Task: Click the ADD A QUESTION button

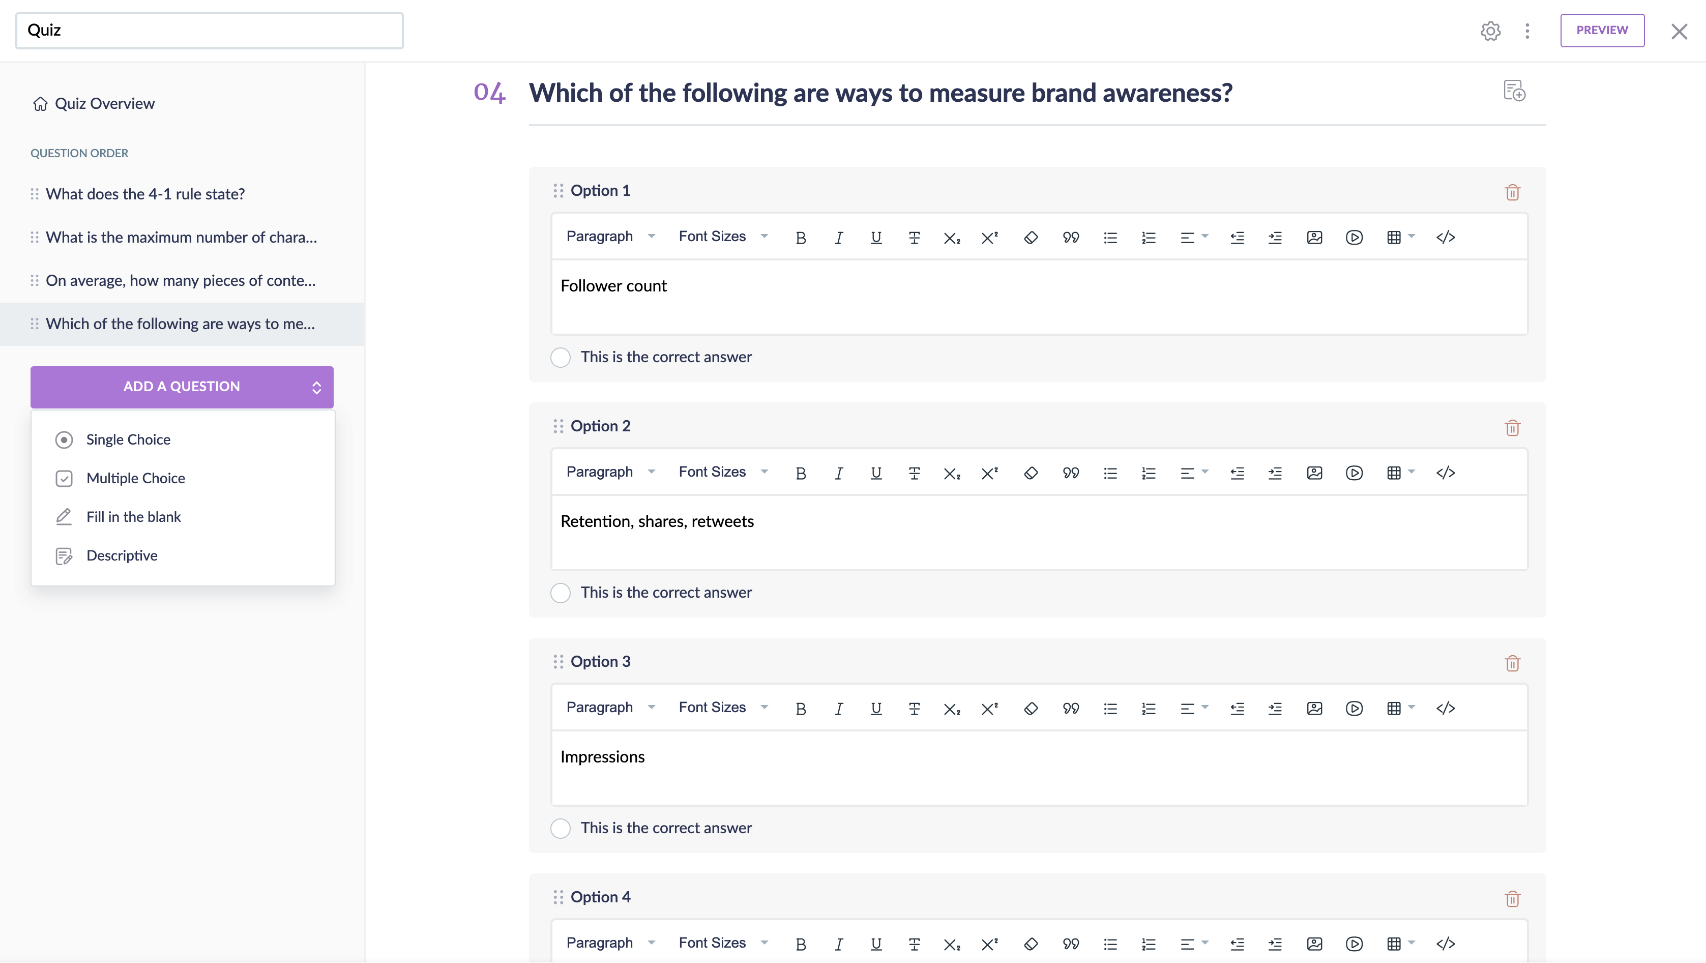Action: [x=182, y=387]
